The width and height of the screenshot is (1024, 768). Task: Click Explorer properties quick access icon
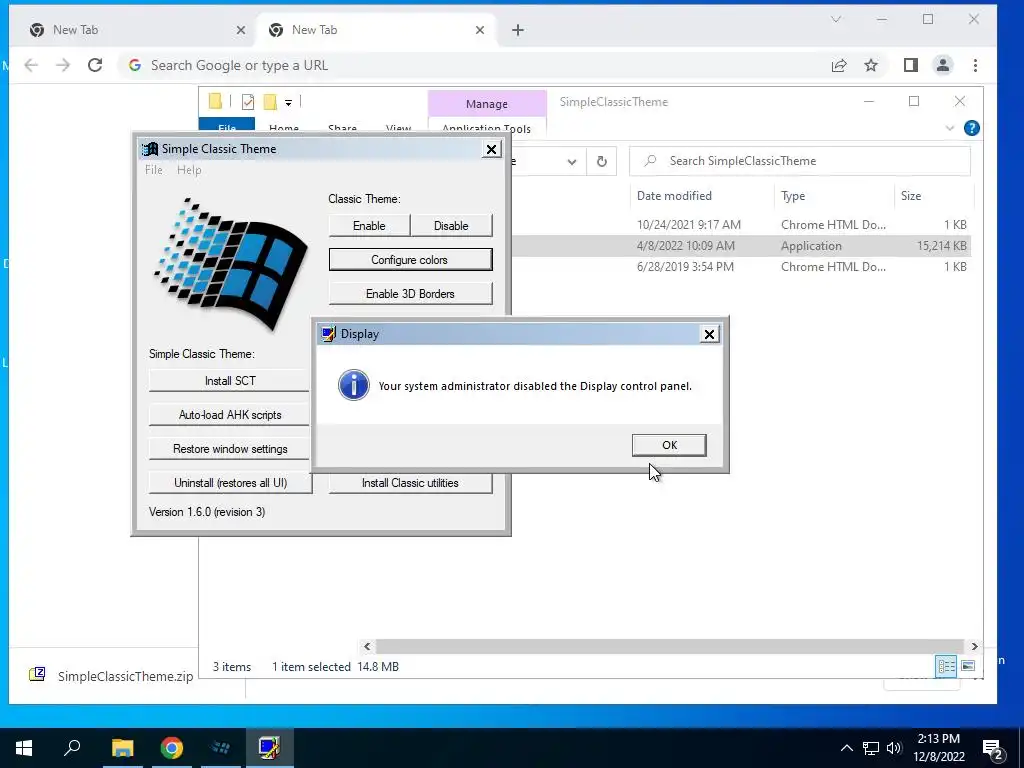tap(248, 101)
